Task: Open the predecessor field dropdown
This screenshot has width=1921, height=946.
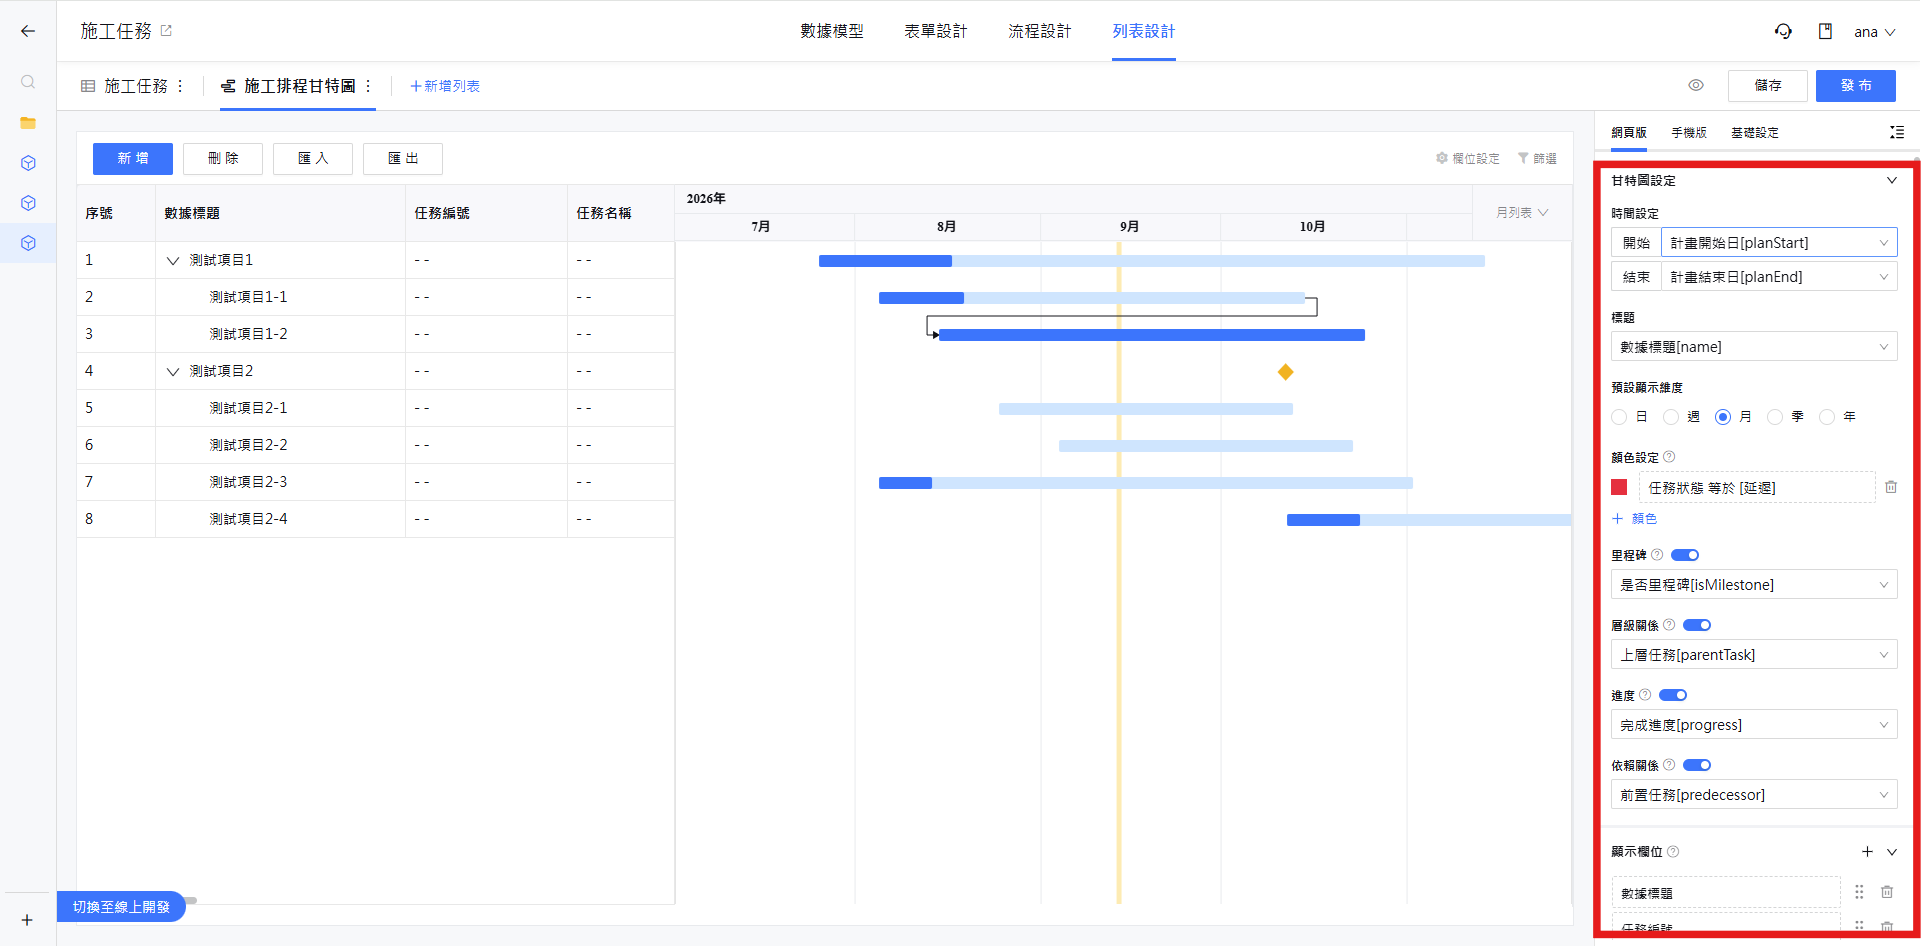Action: click(1754, 795)
